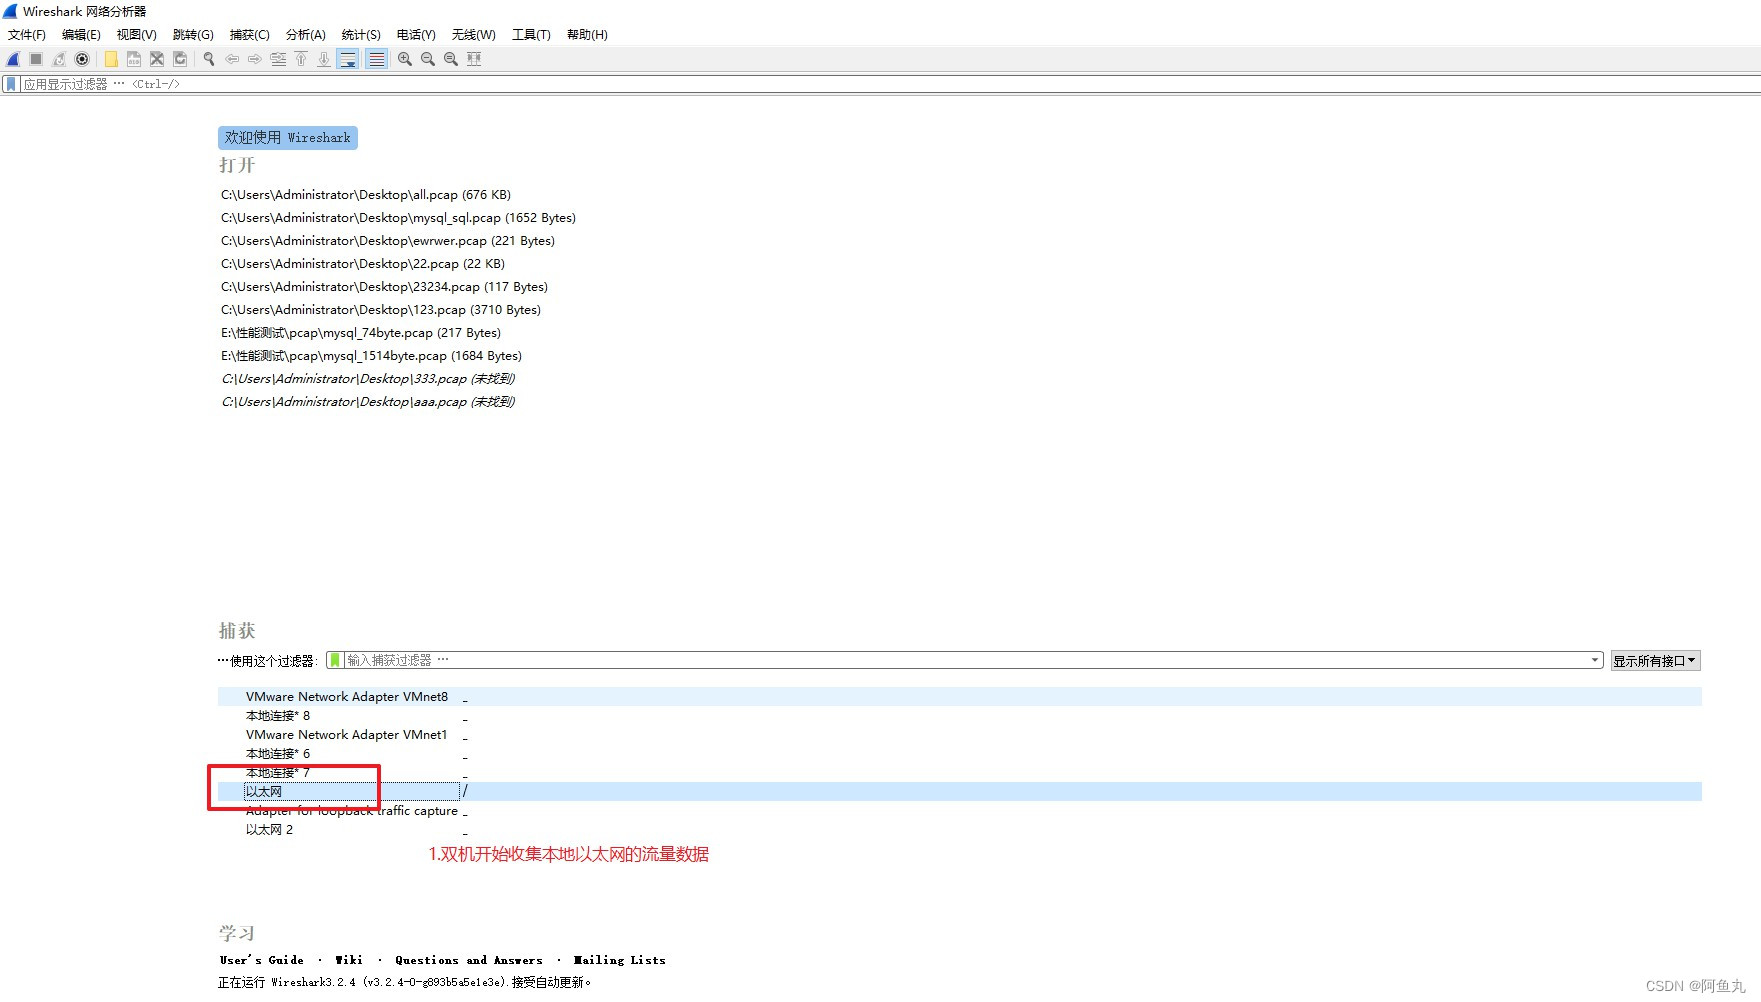
Task: Open the User's Guide link
Action: [261, 960]
